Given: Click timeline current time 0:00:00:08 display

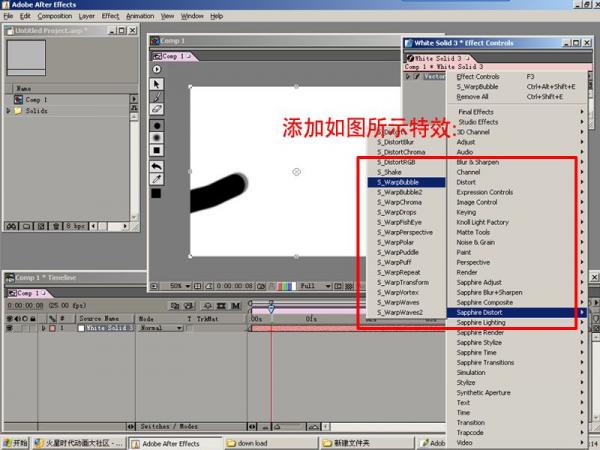Looking at the screenshot, I should point(25,306).
